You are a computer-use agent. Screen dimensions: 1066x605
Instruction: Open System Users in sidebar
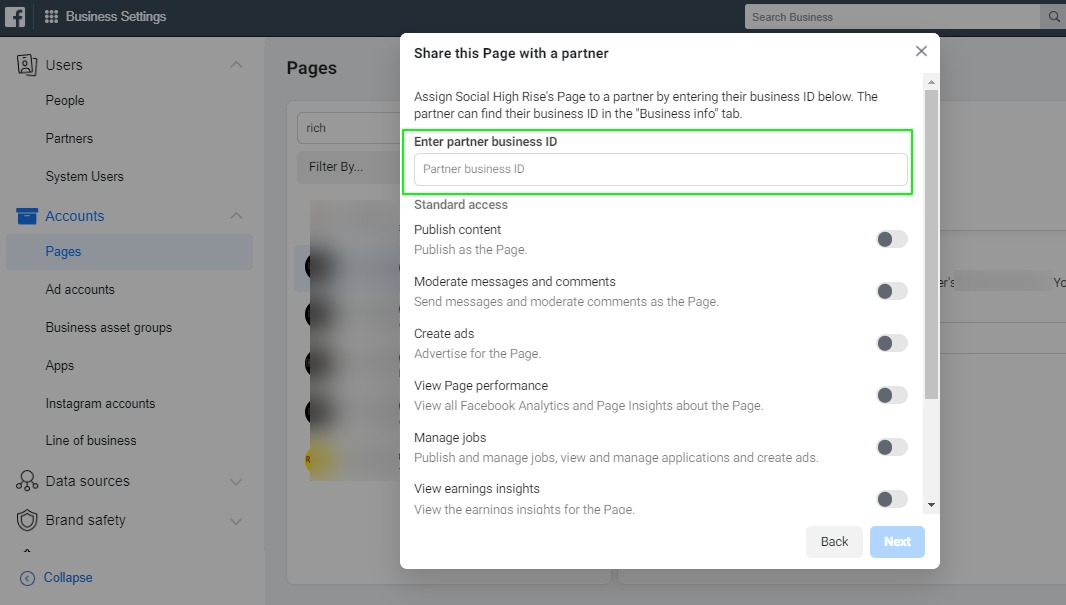pos(84,177)
